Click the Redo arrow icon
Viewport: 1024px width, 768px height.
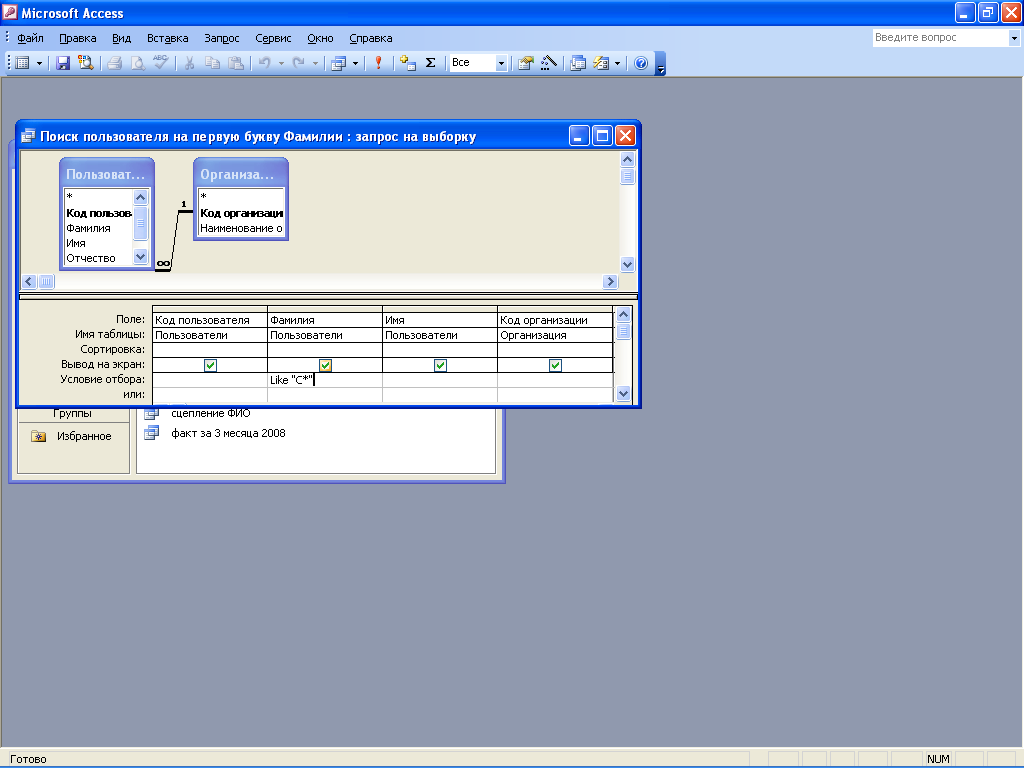(298, 63)
